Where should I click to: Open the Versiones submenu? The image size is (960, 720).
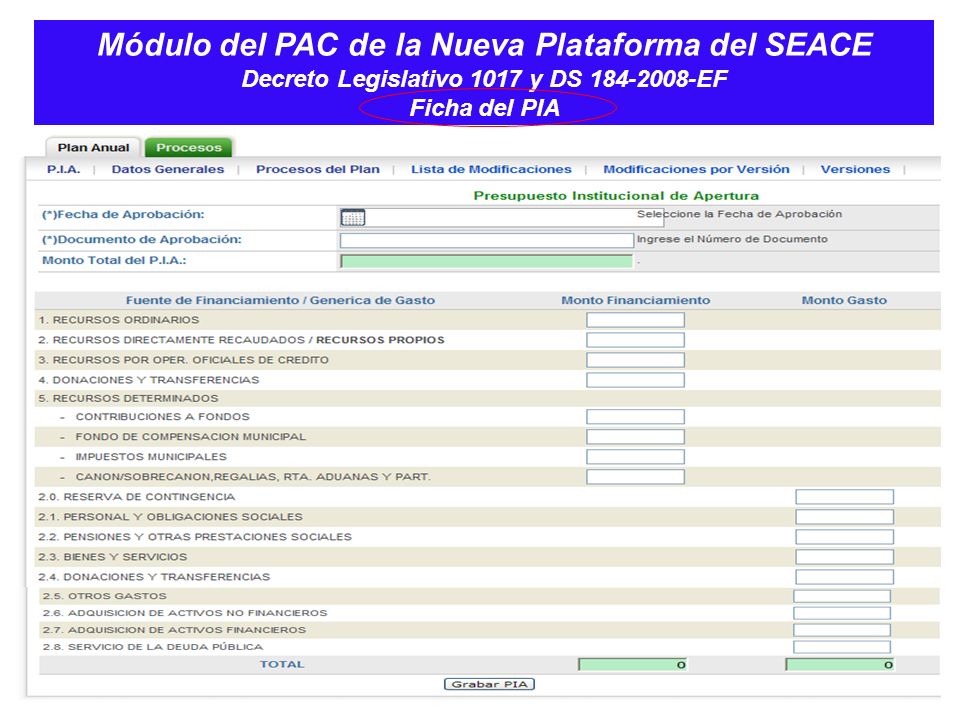pyautogui.click(x=855, y=170)
